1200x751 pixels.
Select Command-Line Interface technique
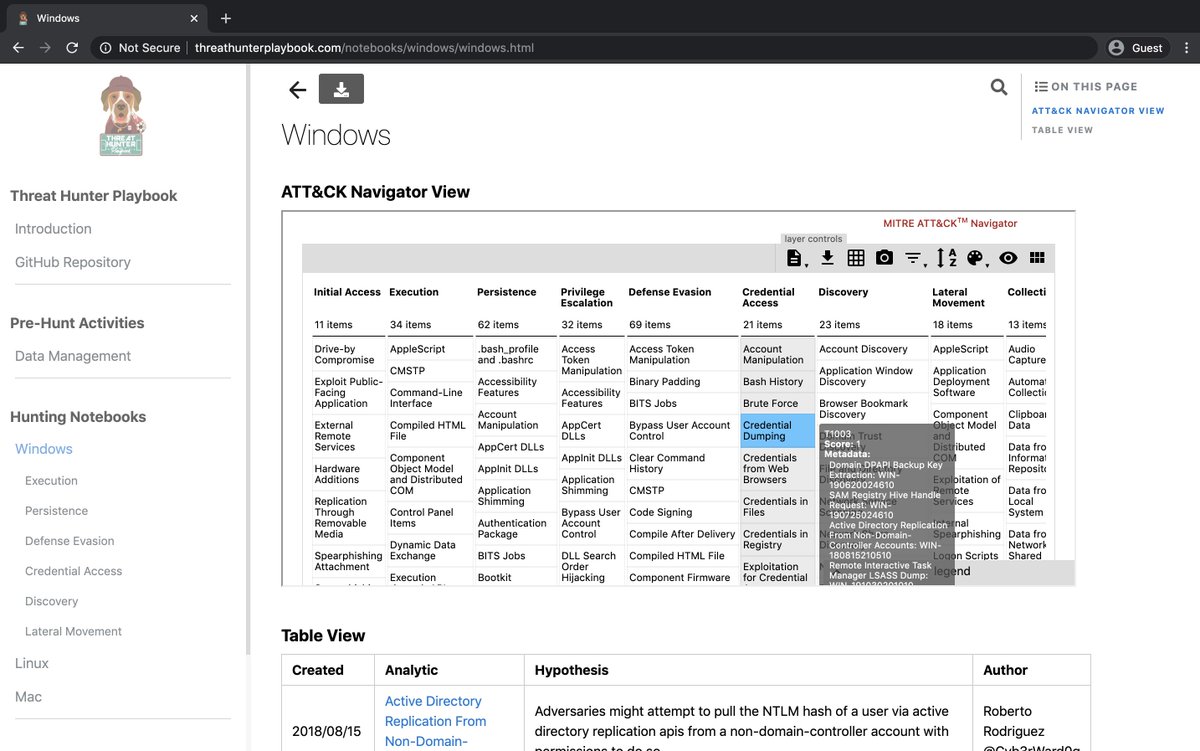[430, 398]
